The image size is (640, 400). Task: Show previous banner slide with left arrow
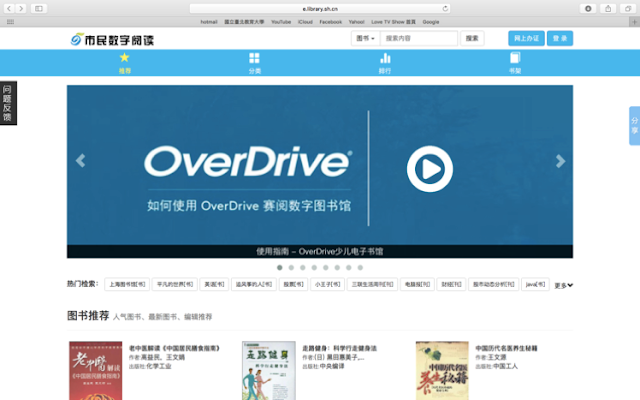80,160
